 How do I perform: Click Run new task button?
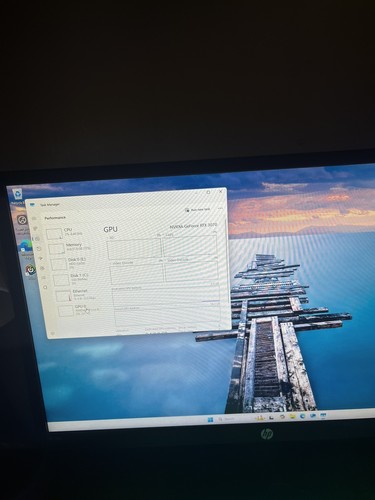point(198,210)
